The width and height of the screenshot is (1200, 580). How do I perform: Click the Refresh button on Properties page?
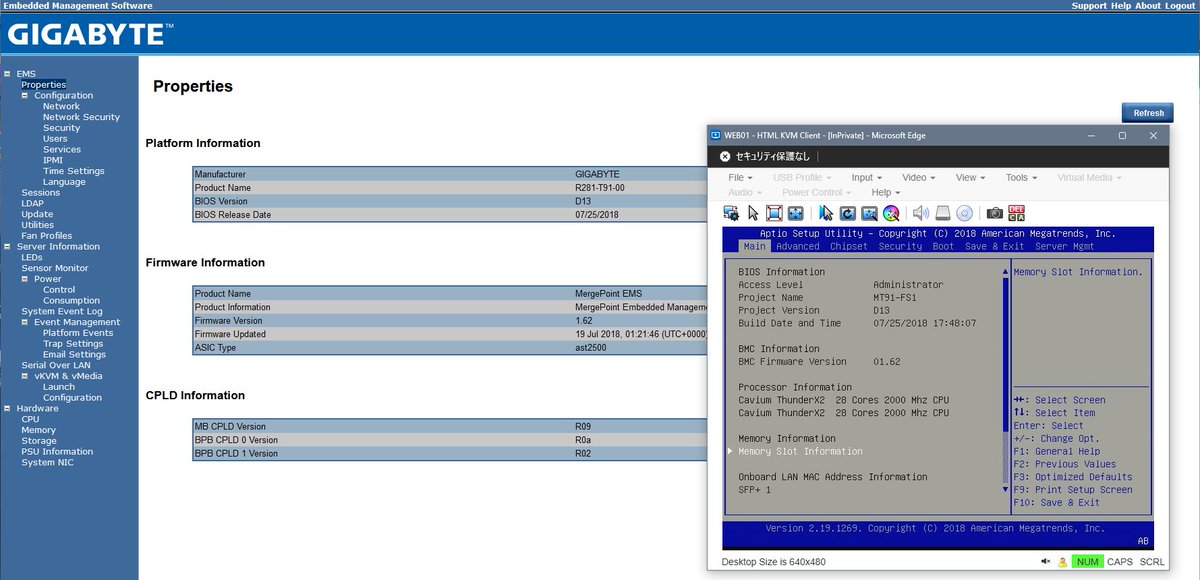[x=1148, y=113]
